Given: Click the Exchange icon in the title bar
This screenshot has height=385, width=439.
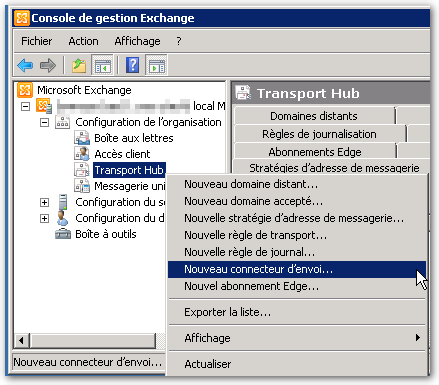Looking at the screenshot, I should click(x=22, y=18).
